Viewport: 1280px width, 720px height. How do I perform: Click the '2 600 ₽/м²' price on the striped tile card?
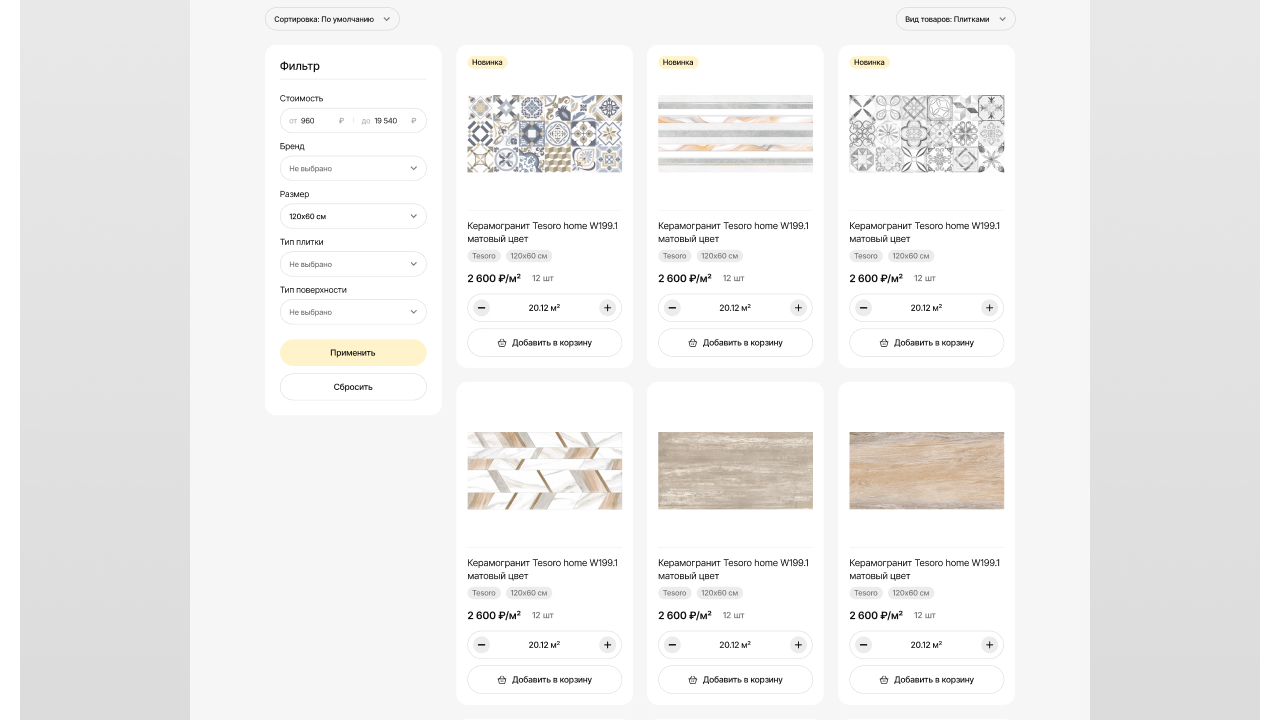pos(685,278)
